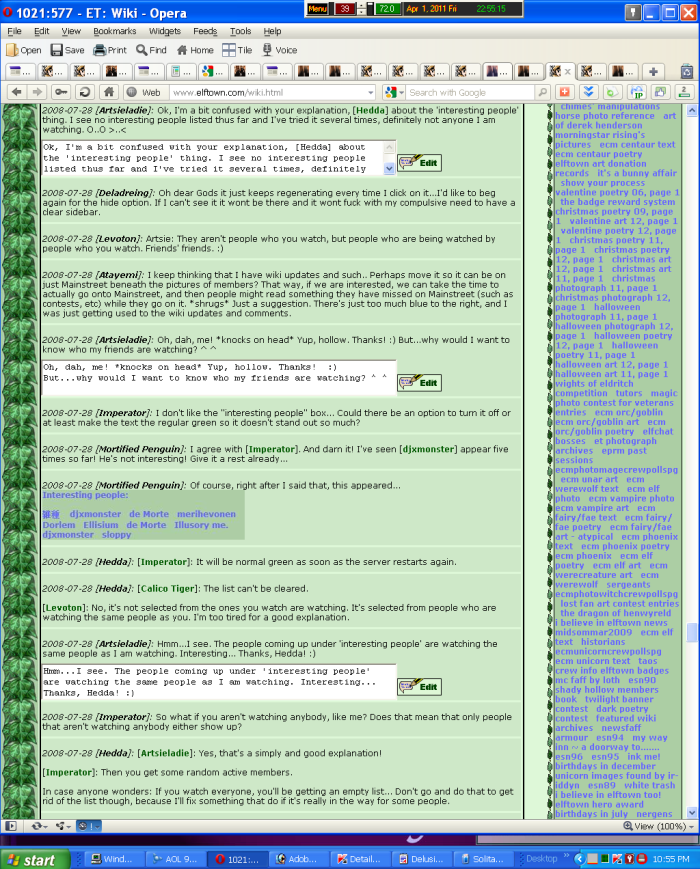Click the search magnifier button
The height and width of the screenshot is (869, 700).
pos(543,92)
